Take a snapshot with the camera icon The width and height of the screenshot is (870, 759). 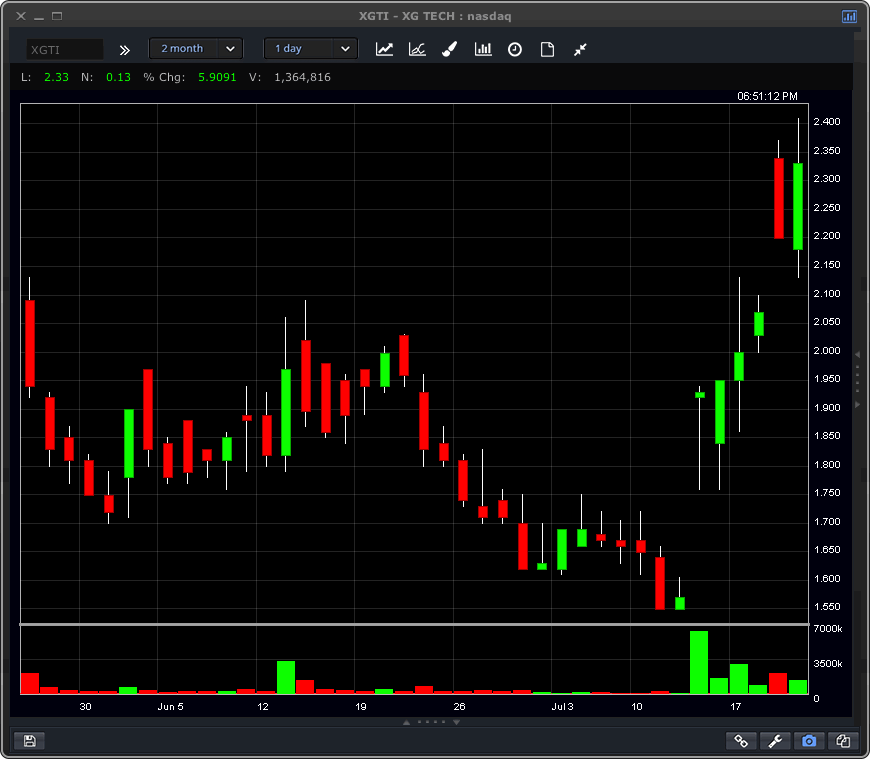point(809,741)
